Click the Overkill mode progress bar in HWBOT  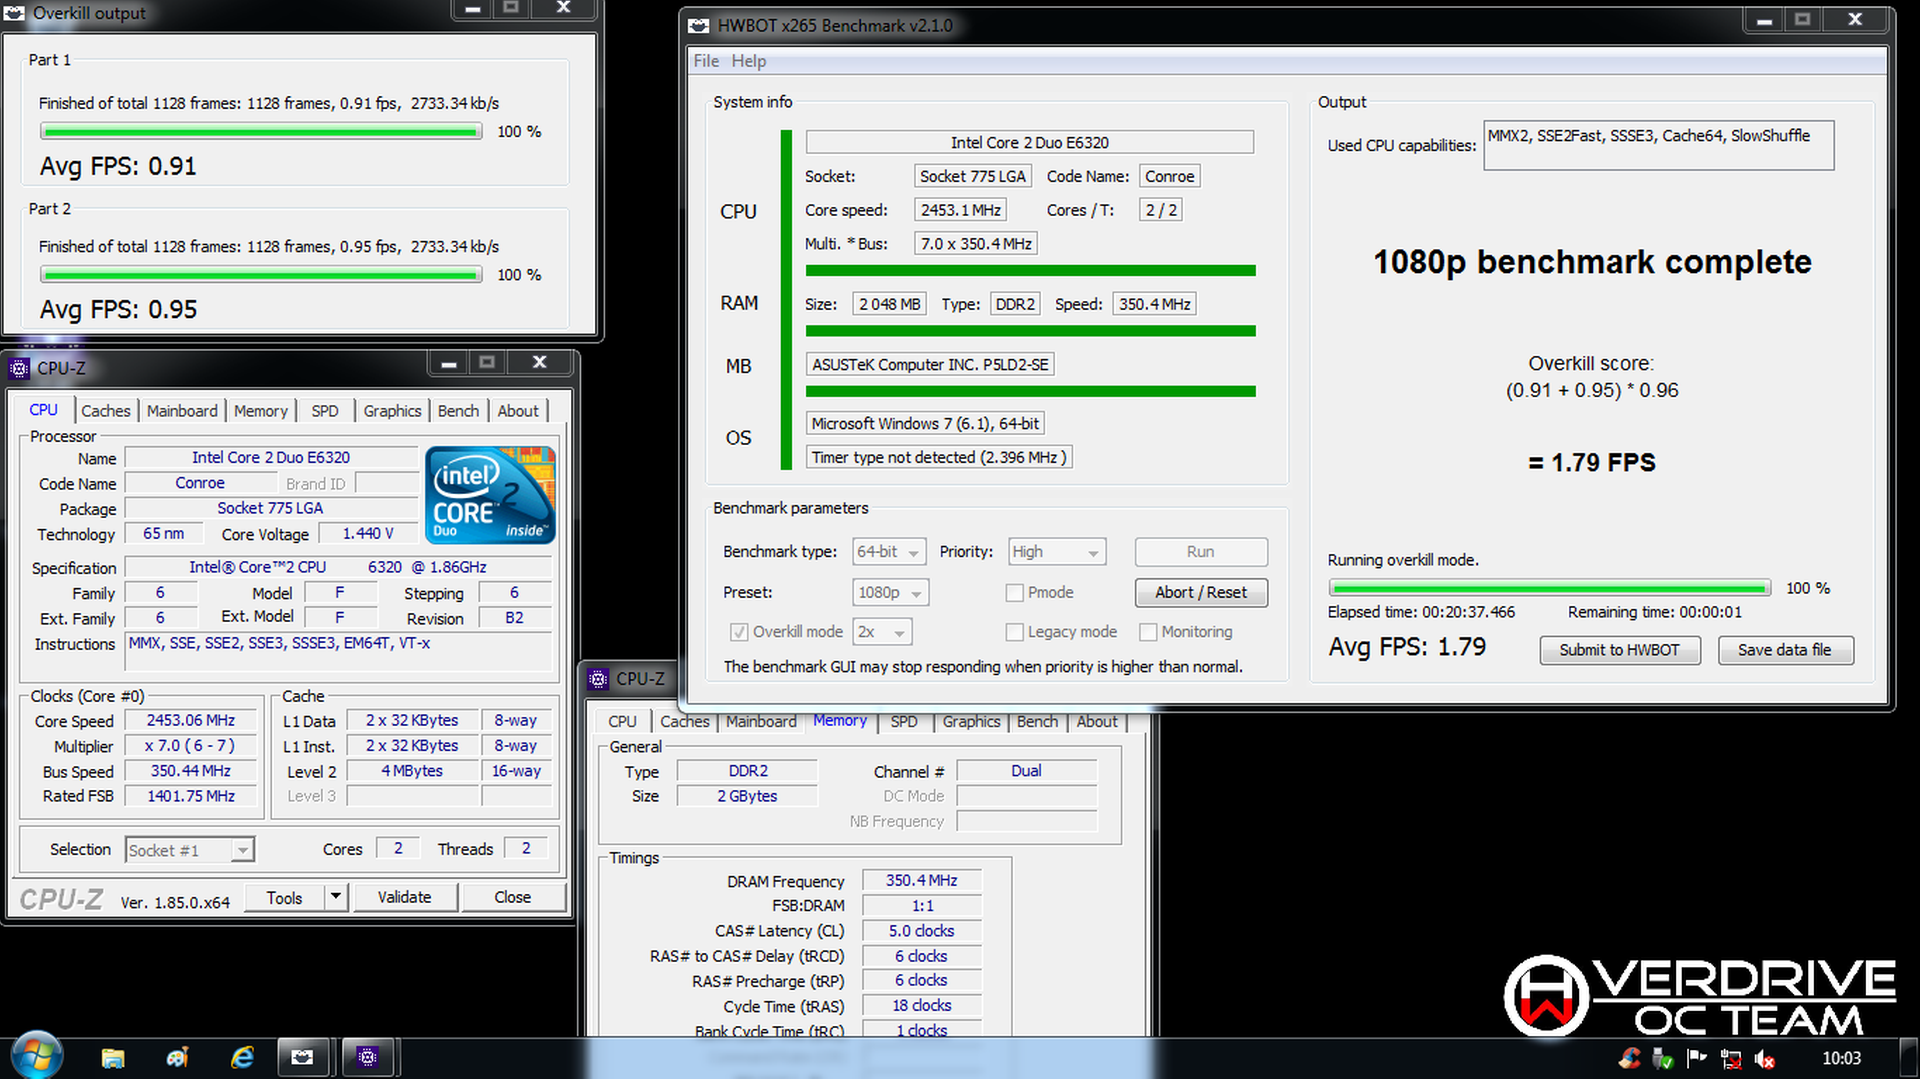1549,588
